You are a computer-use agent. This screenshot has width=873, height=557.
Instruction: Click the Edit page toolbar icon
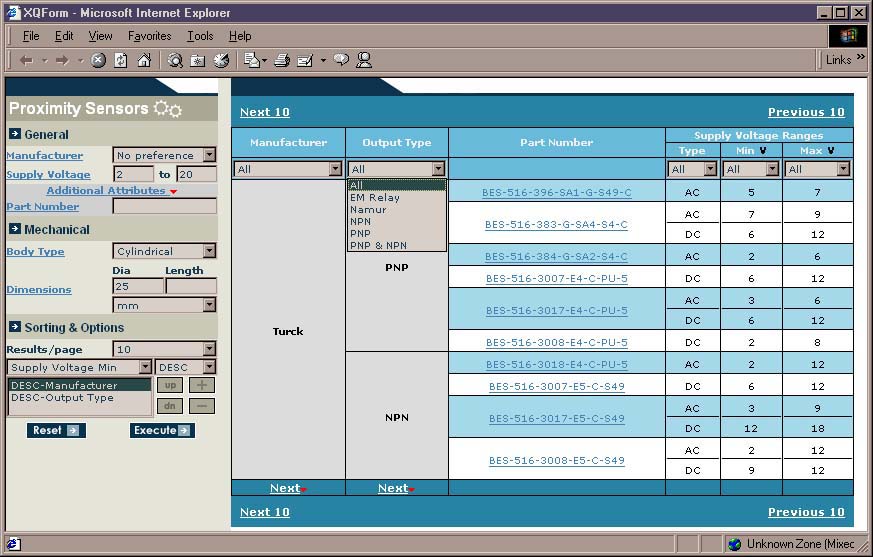click(x=305, y=60)
